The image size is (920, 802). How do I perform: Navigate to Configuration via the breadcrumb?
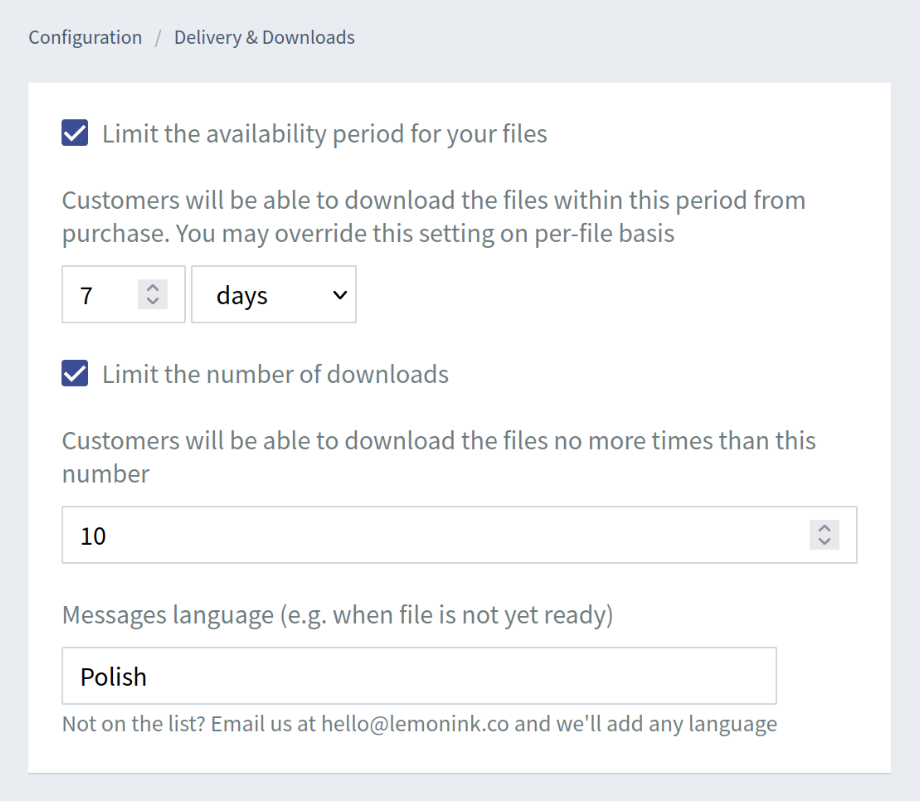[85, 37]
